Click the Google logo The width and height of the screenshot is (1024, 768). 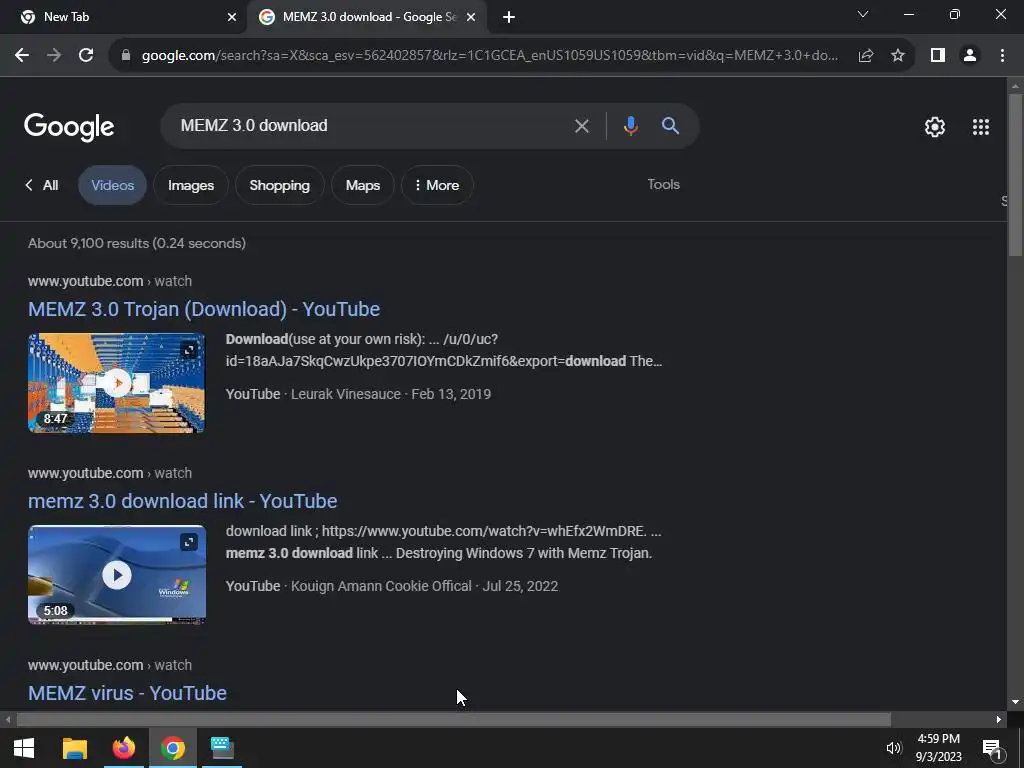click(69, 127)
